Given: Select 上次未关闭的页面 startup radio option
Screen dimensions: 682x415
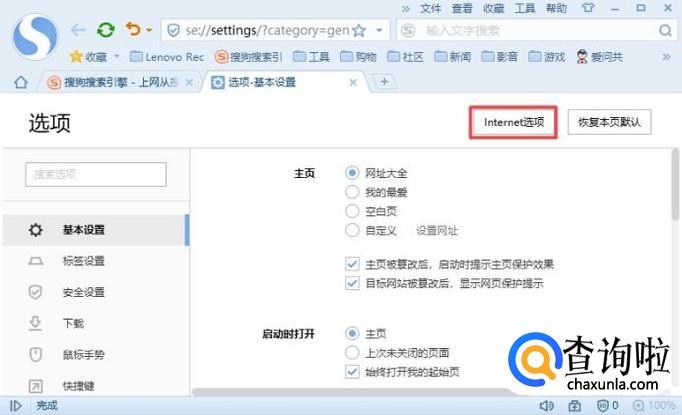Looking at the screenshot, I should (352, 352).
